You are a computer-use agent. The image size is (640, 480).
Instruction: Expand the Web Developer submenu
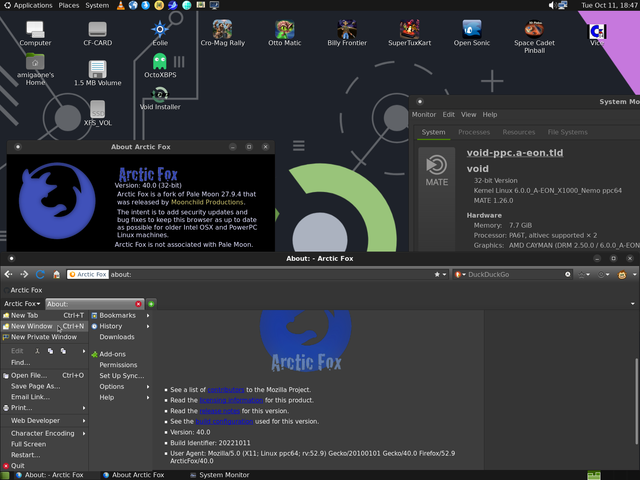coord(44,420)
